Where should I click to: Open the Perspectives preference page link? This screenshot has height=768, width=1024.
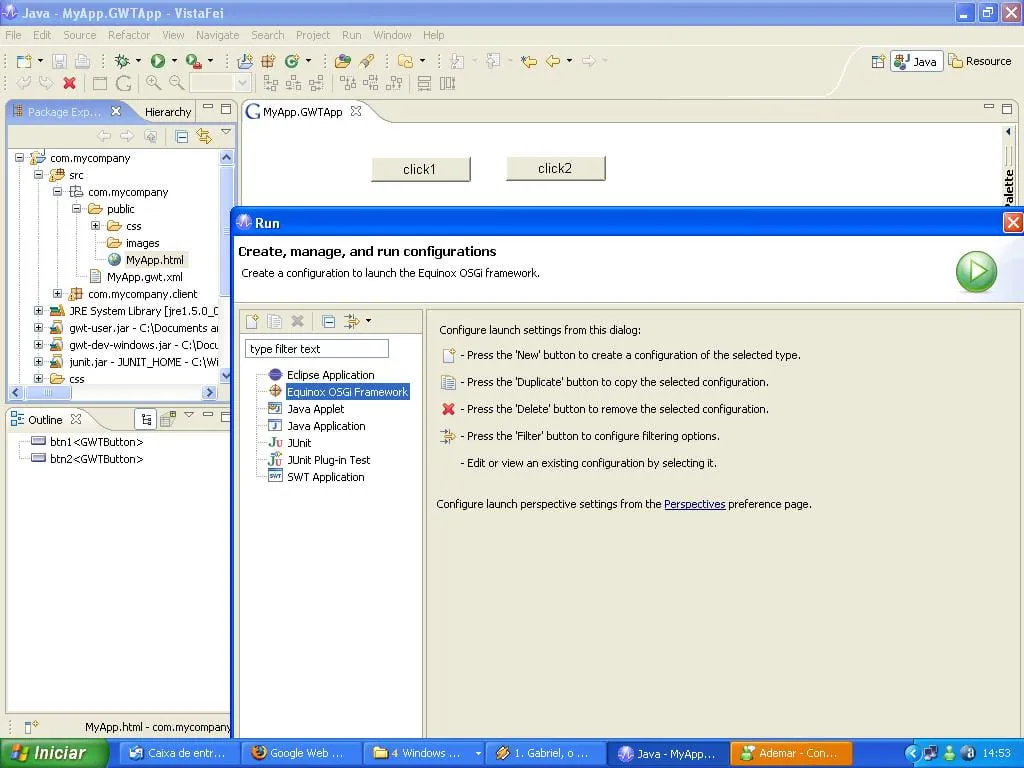tap(694, 504)
